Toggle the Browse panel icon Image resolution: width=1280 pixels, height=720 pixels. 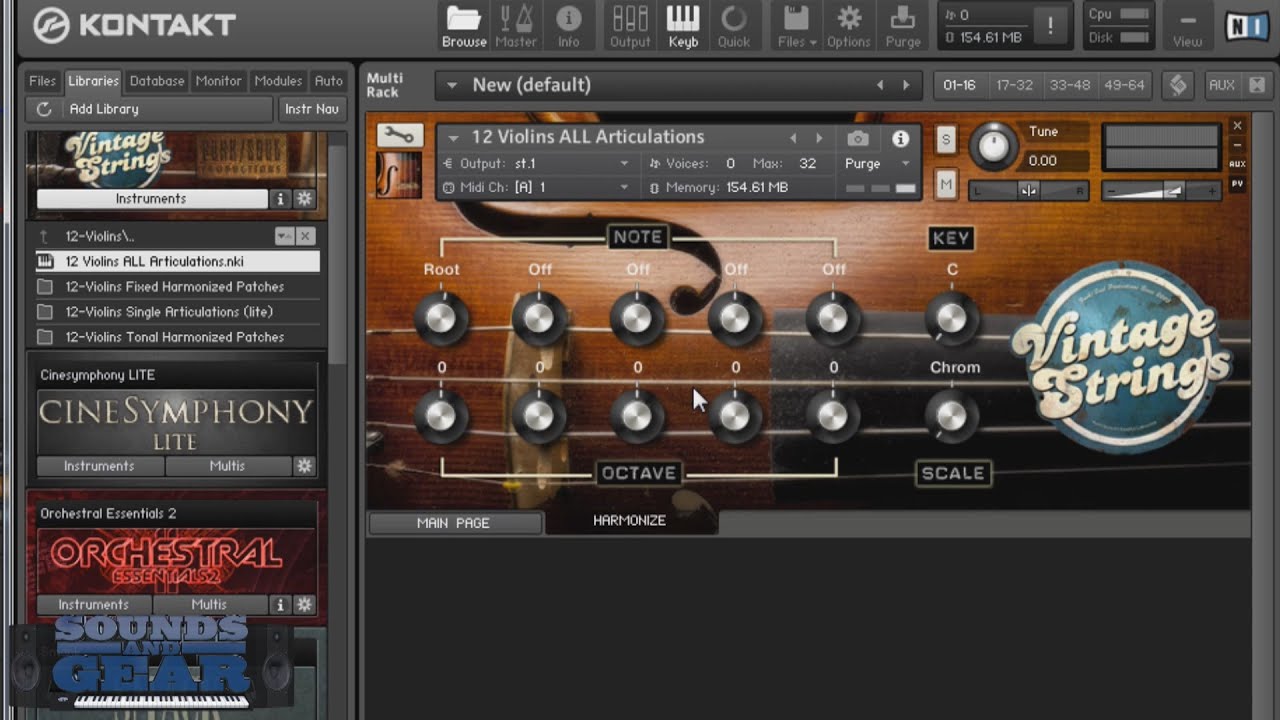tap(464, 26)
